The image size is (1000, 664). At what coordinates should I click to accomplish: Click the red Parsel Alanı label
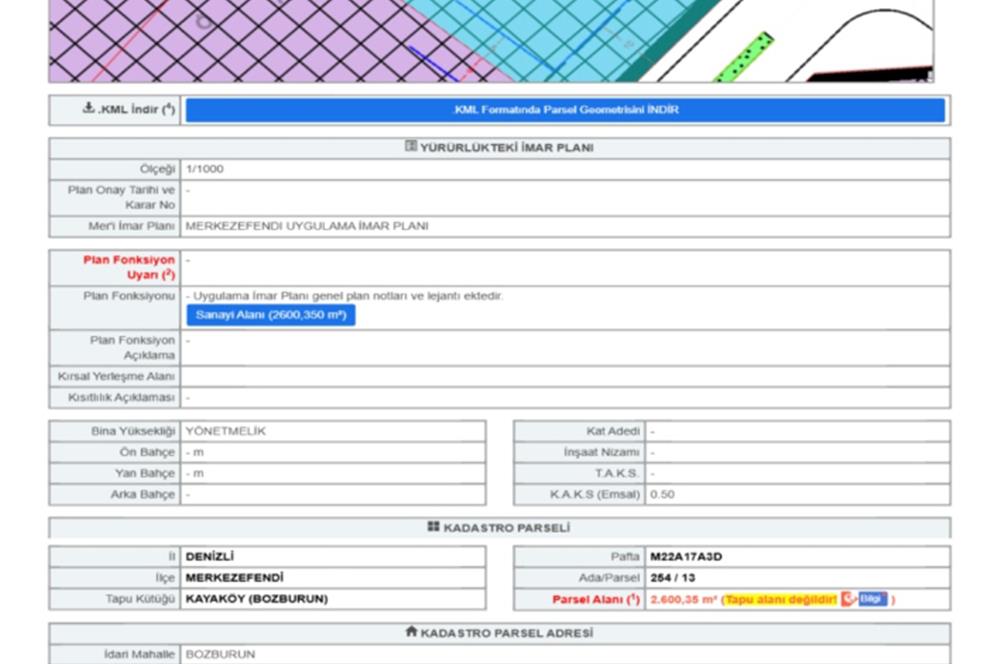pyautogui.click(x=596, y=600)
